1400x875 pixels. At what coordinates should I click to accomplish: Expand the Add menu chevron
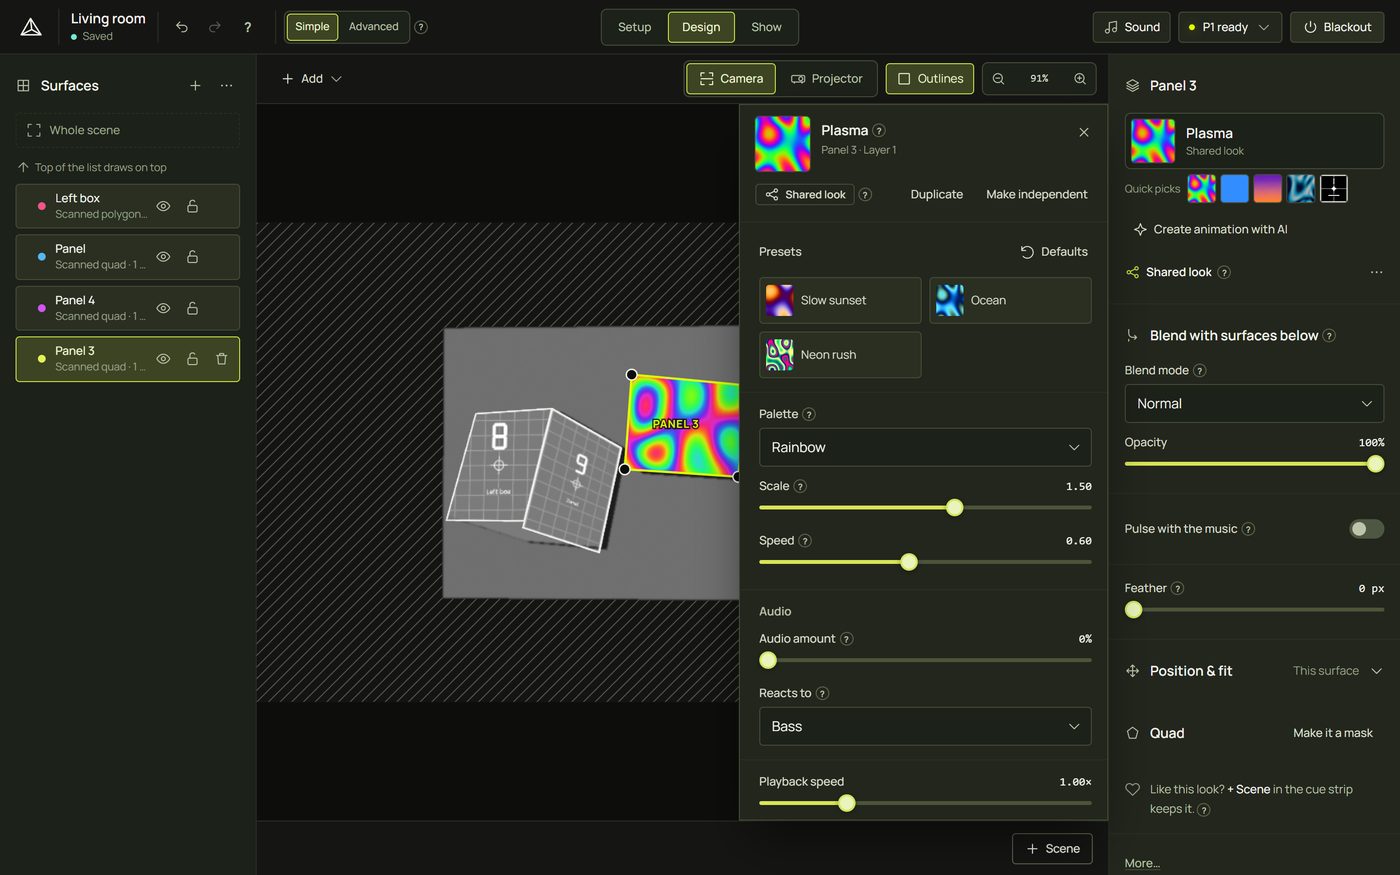[x=336, y=79]
